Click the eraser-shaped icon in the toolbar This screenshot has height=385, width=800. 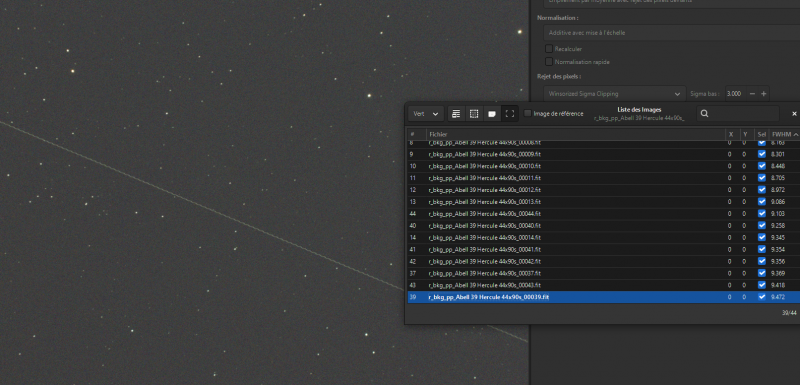pos(492,114)
